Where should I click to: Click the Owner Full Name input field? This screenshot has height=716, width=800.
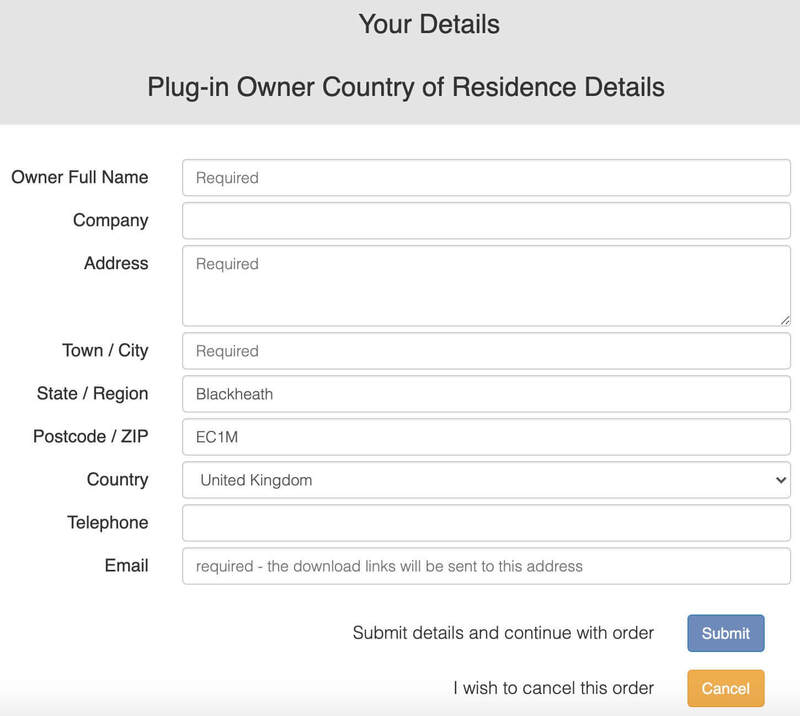click(x=486, y=178)
